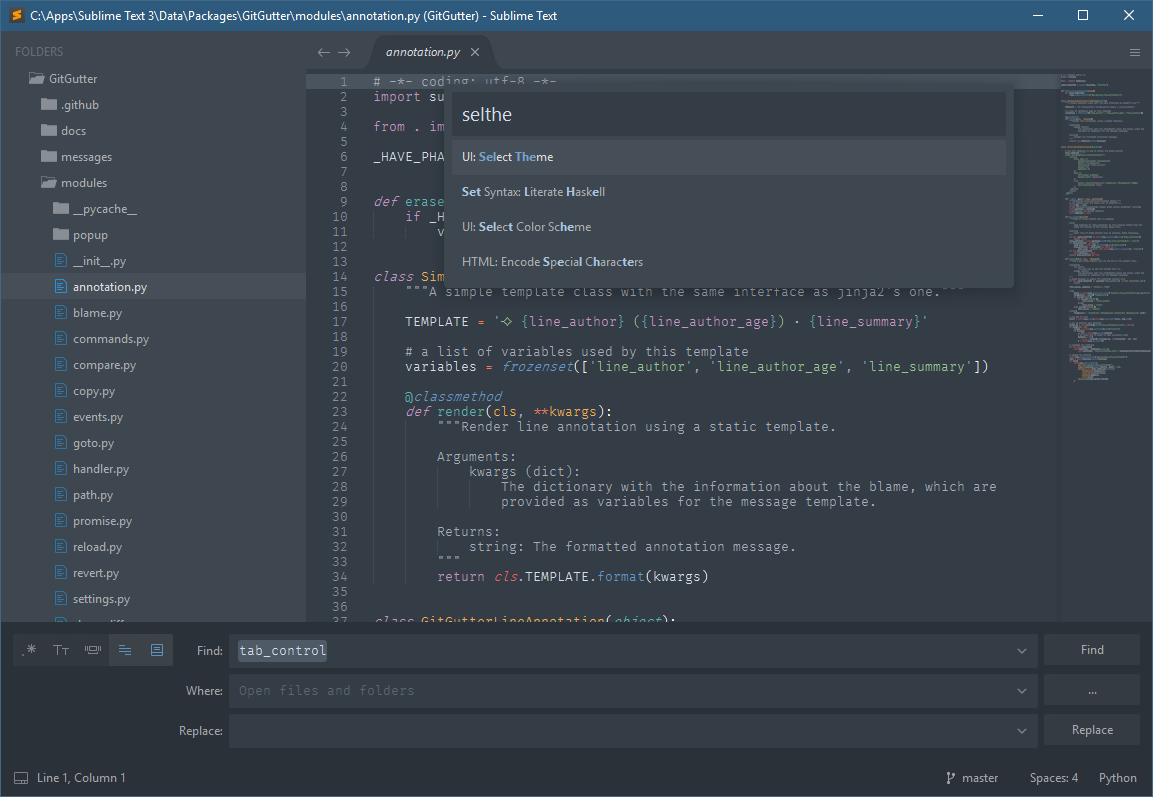
Task: Click the git branch icon in status bar
Action: point(951,778)
